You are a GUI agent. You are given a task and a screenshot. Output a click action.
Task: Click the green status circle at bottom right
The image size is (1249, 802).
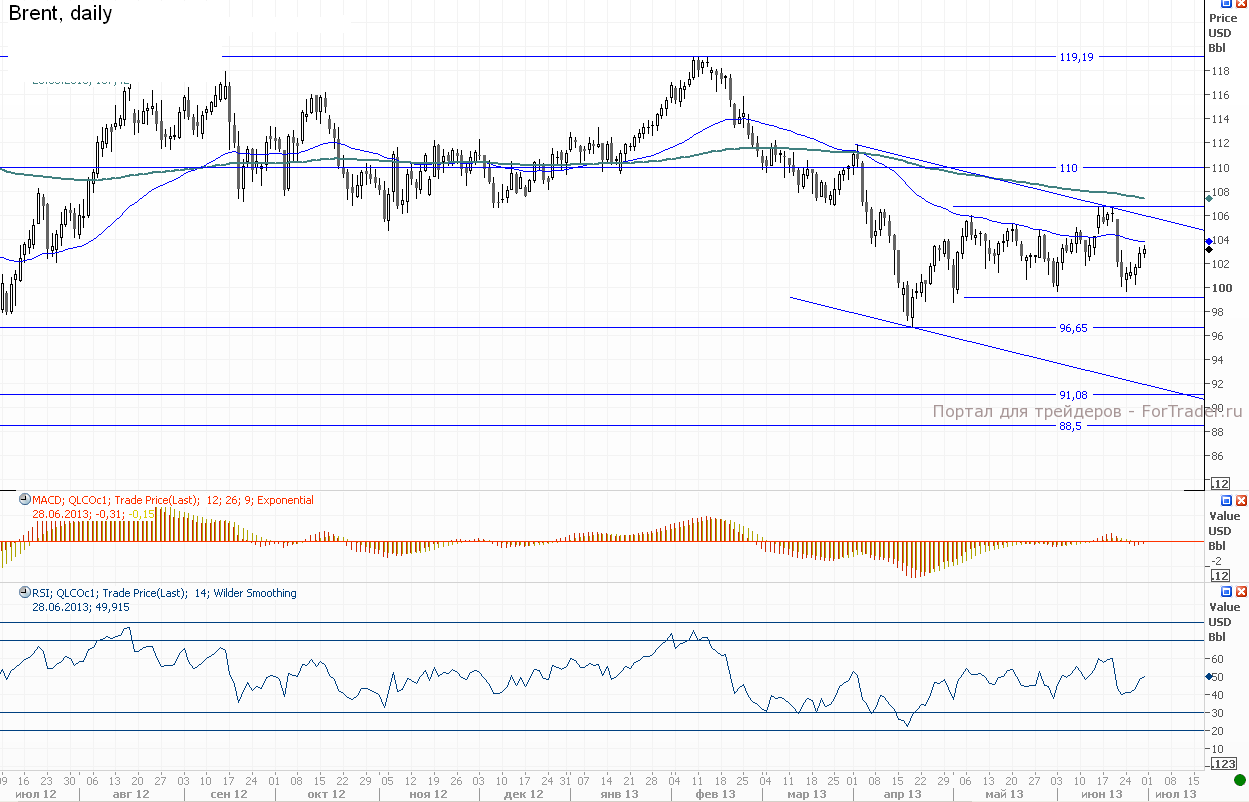click(x=1240, y=779)
